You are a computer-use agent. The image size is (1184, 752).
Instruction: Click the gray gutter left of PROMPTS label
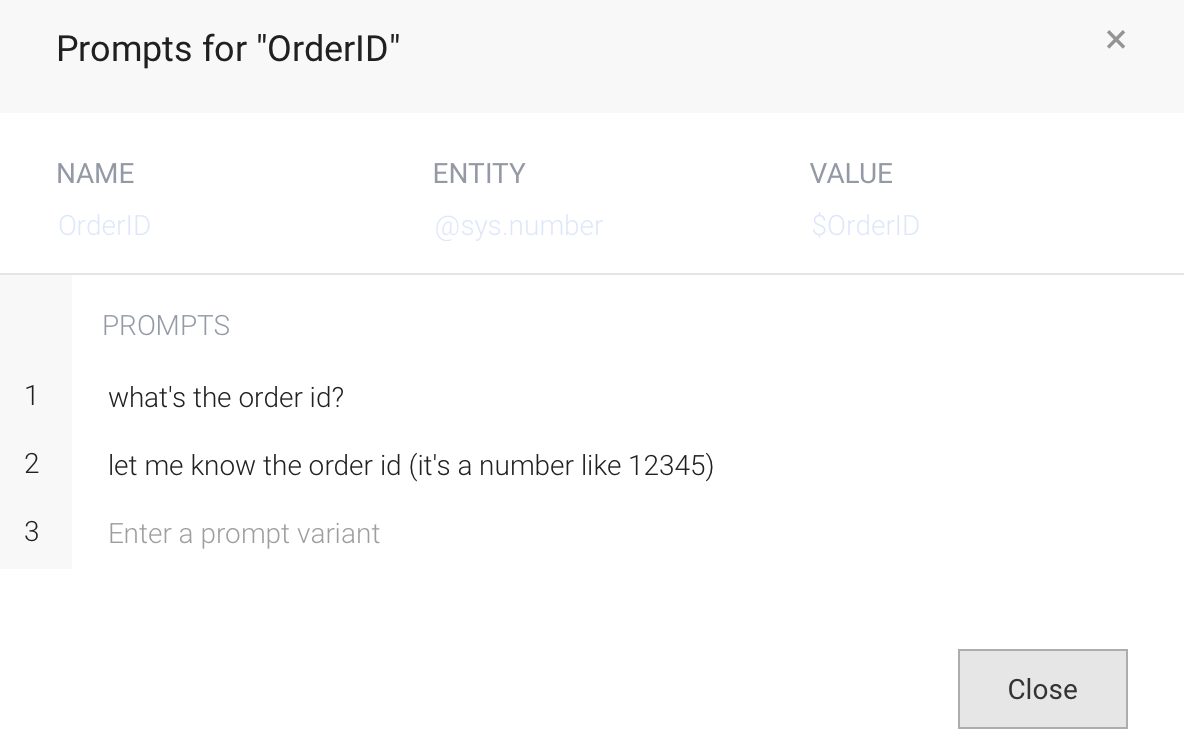[x=35, y=325]
